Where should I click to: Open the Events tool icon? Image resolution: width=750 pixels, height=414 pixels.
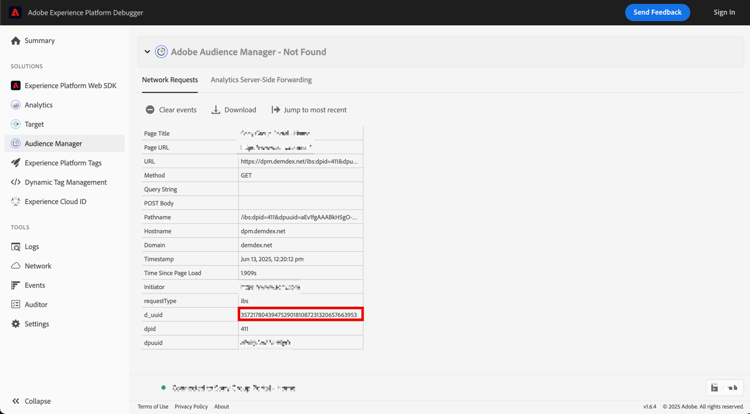pyautogui.click(x=16, y=285)
